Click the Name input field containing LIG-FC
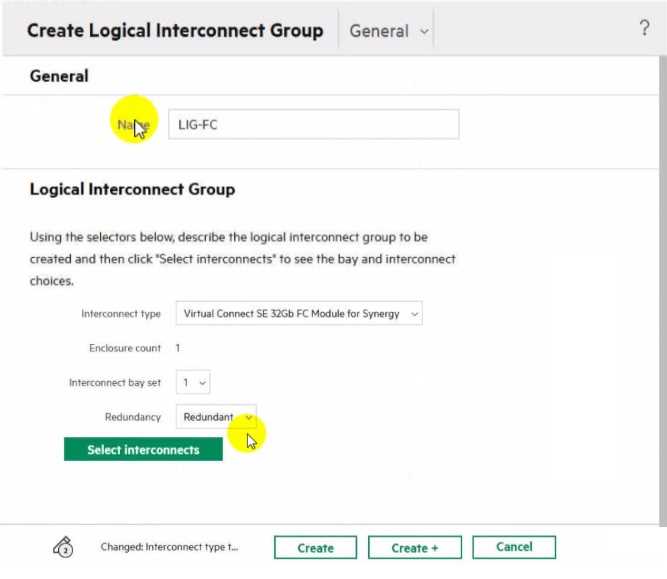The height and width of the screenshot is (579, 667). point(313,124)
